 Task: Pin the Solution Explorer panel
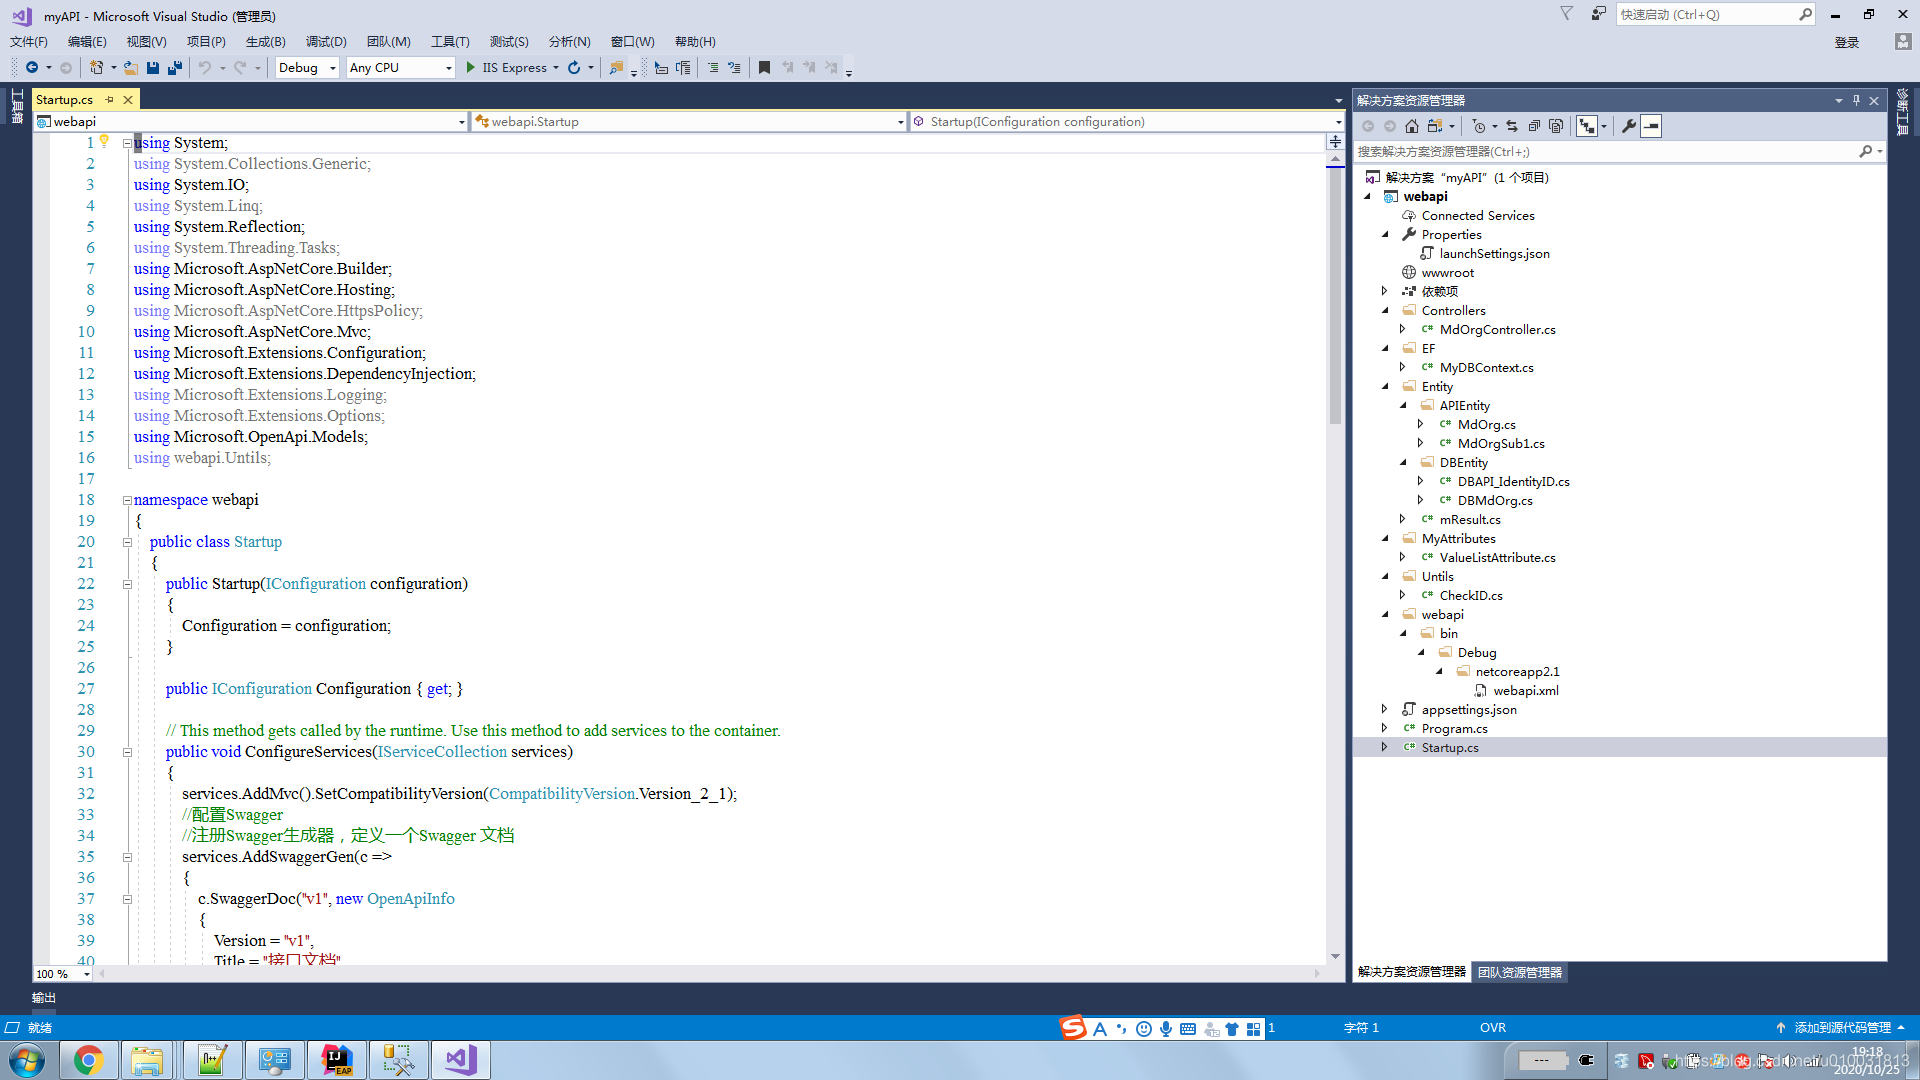(x=1856, y=100)
